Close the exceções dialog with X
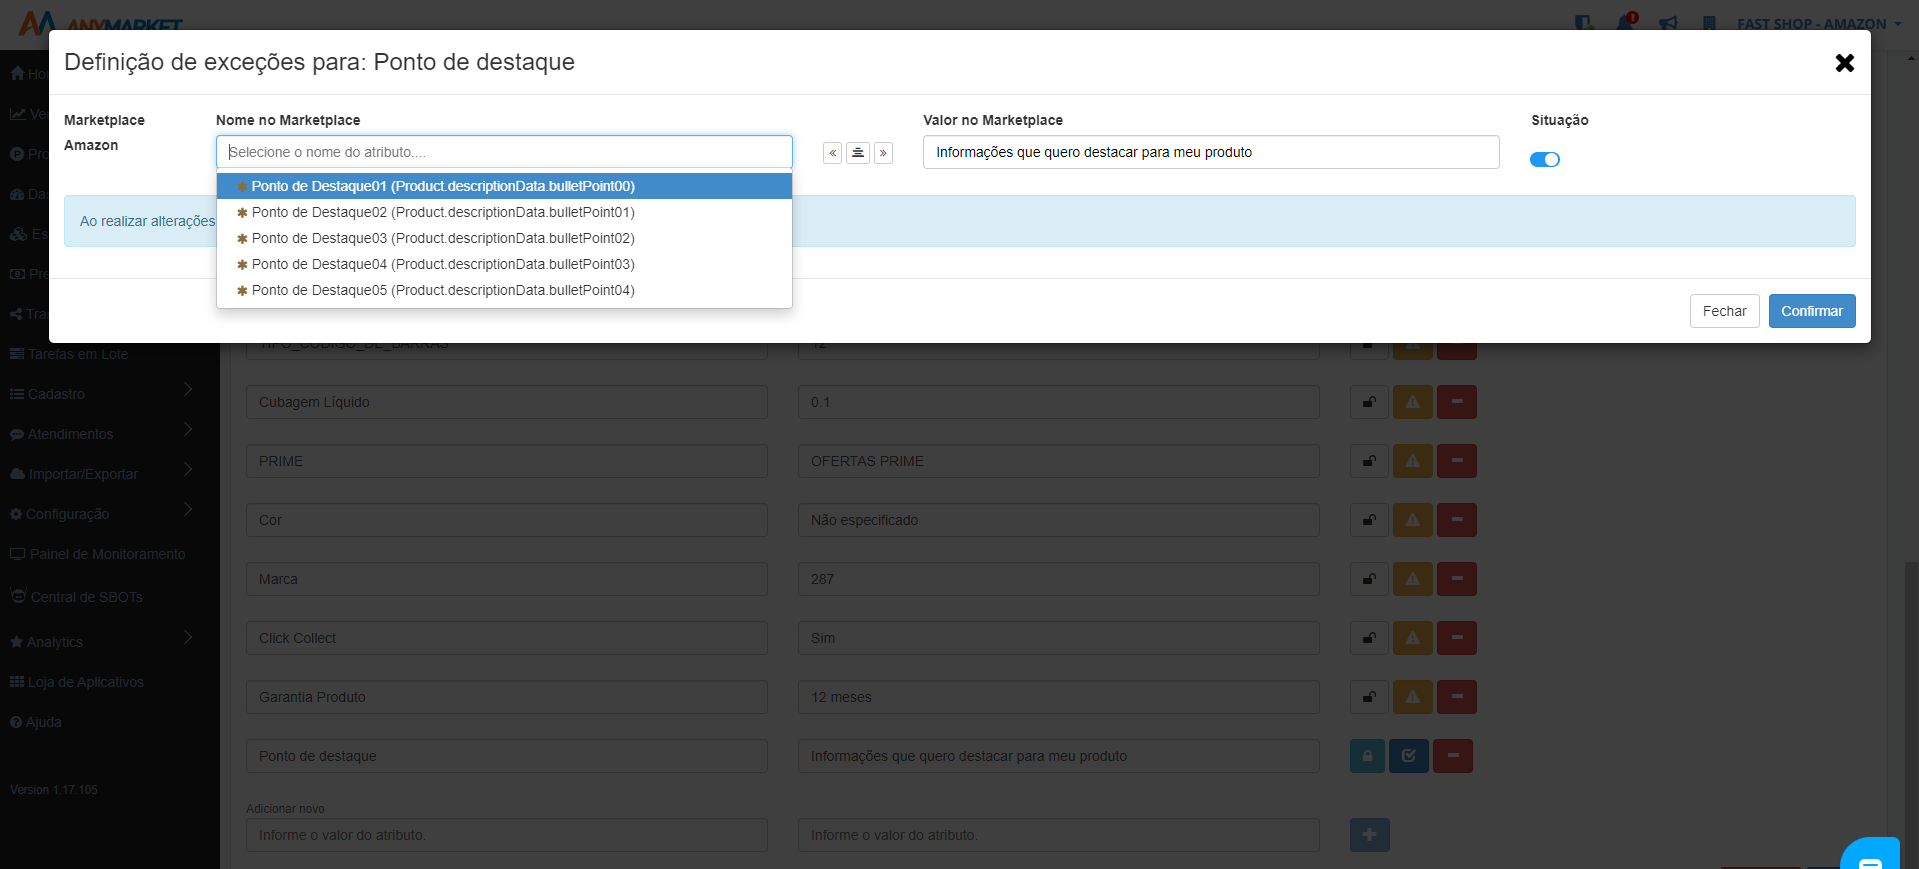 [1845, 63]
